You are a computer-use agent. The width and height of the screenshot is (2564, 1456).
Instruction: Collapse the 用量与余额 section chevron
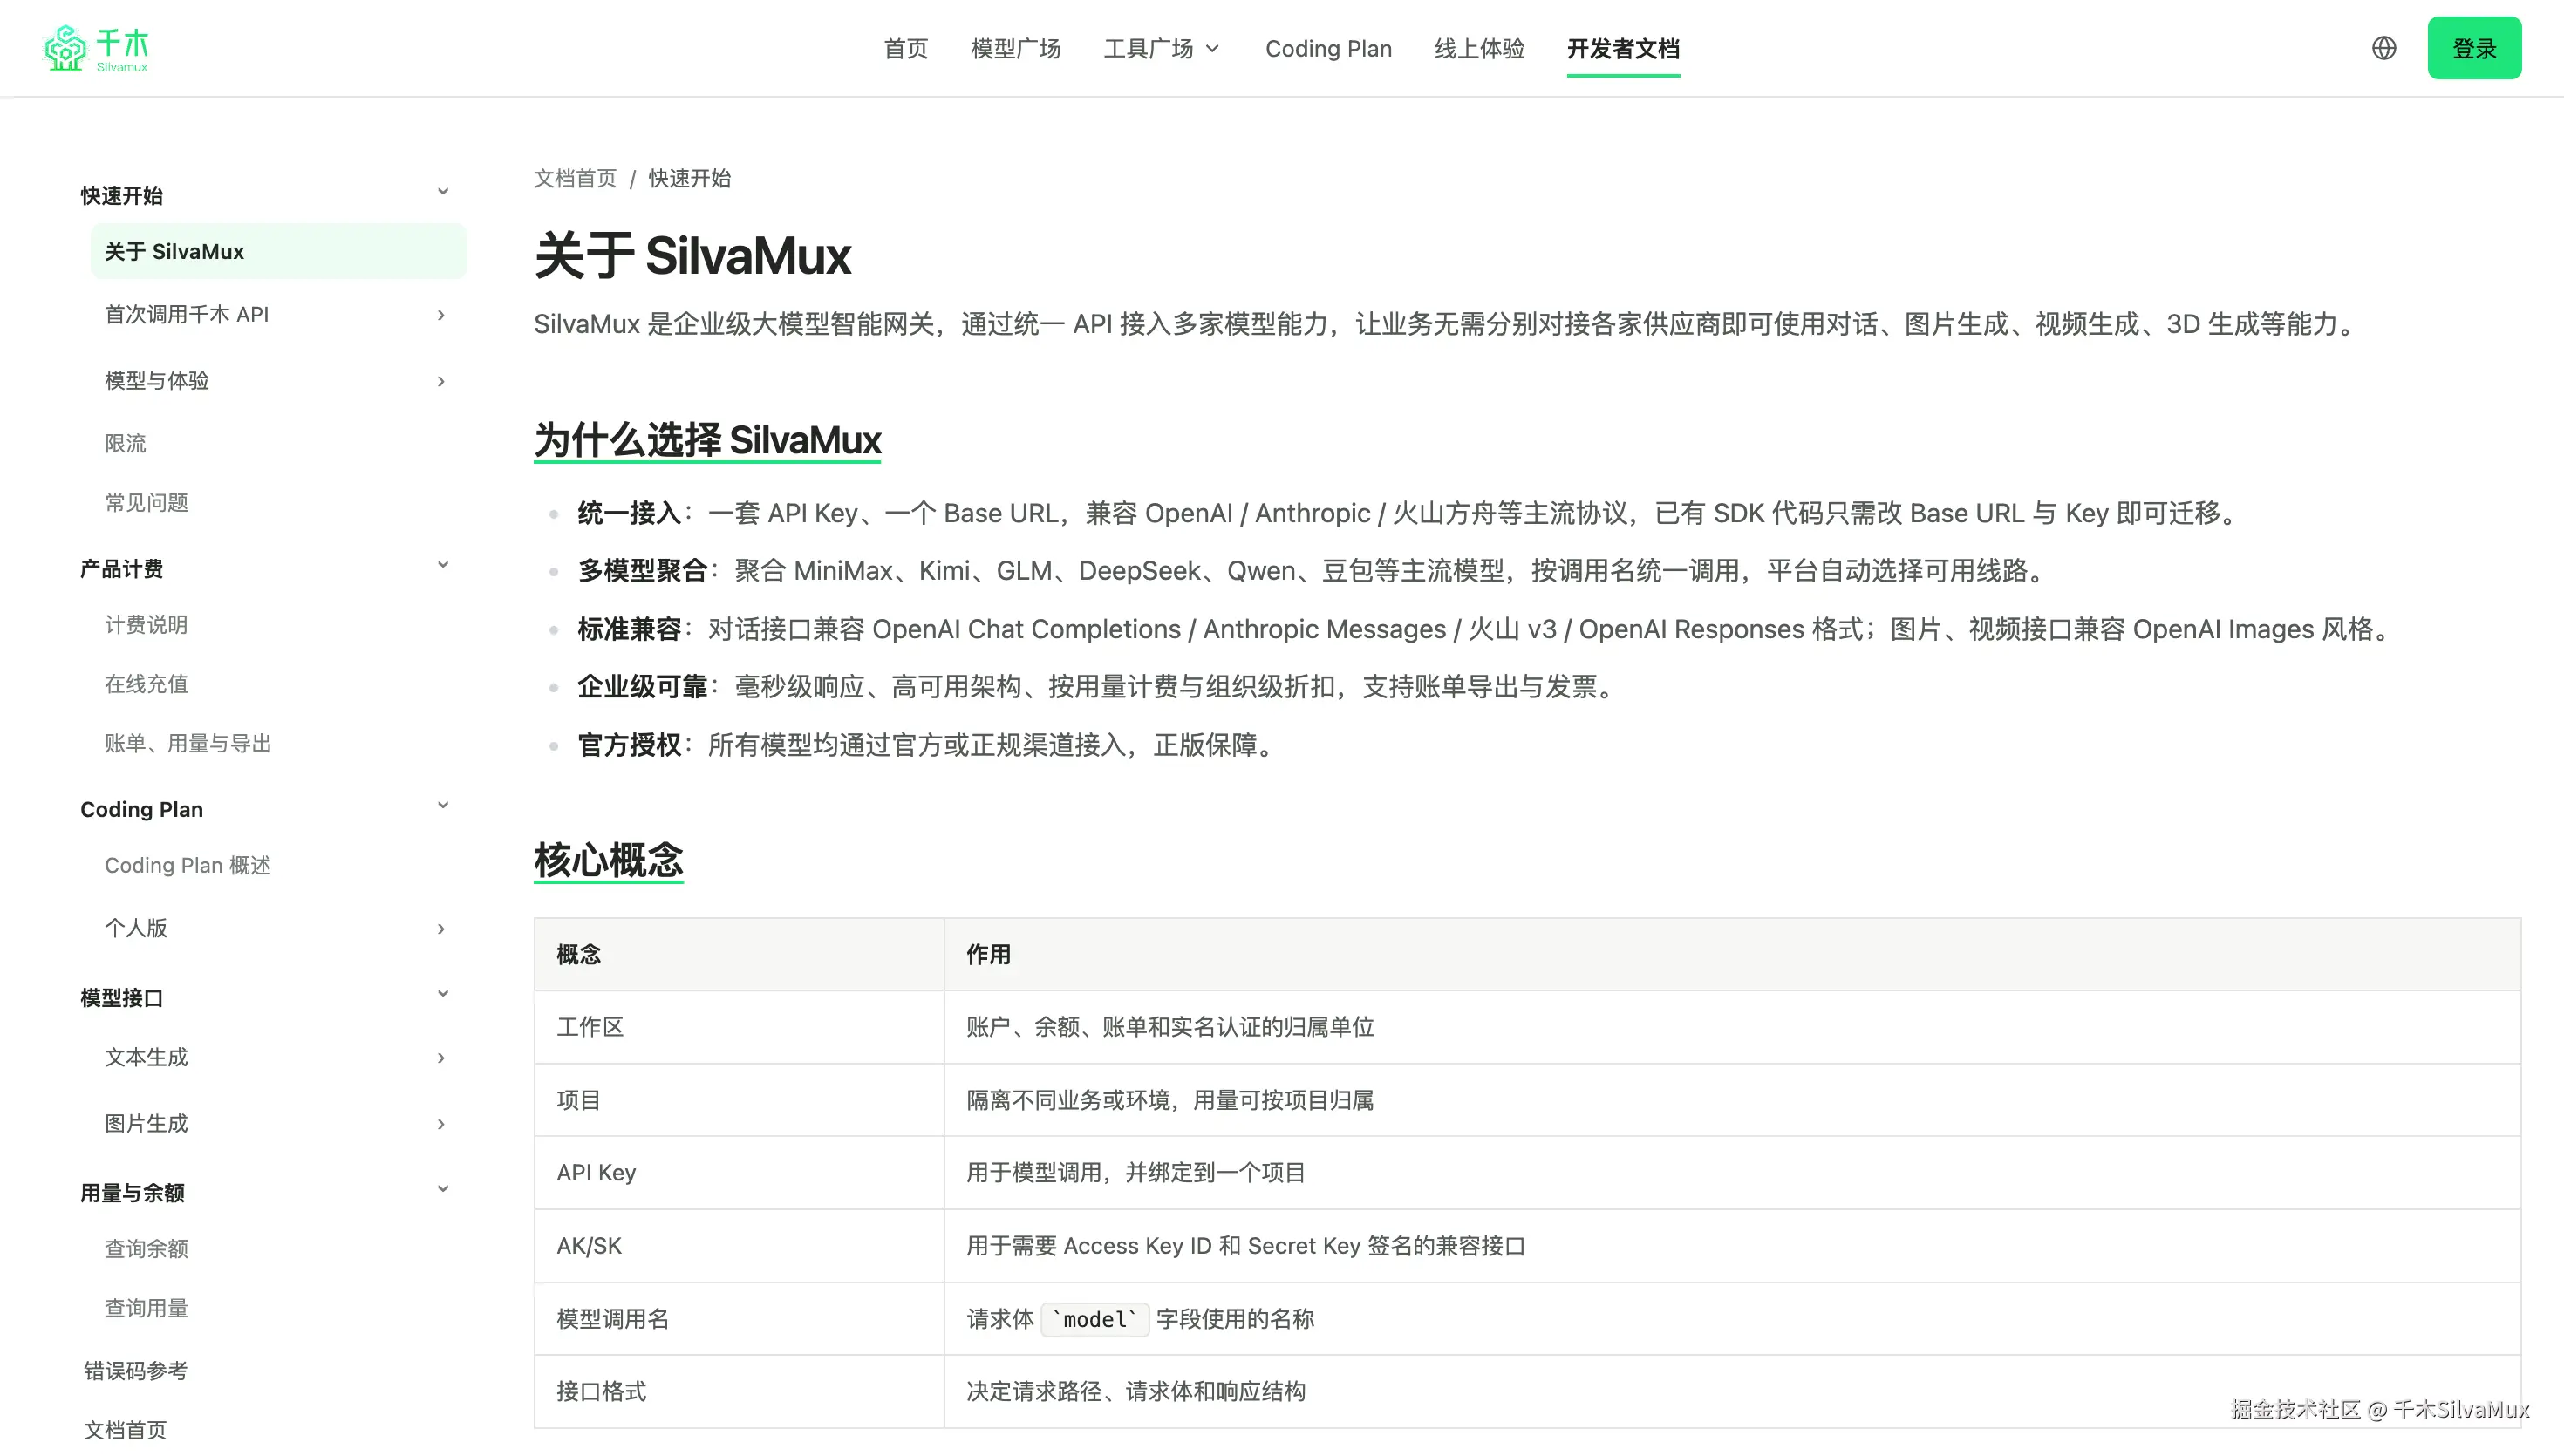443,1189
